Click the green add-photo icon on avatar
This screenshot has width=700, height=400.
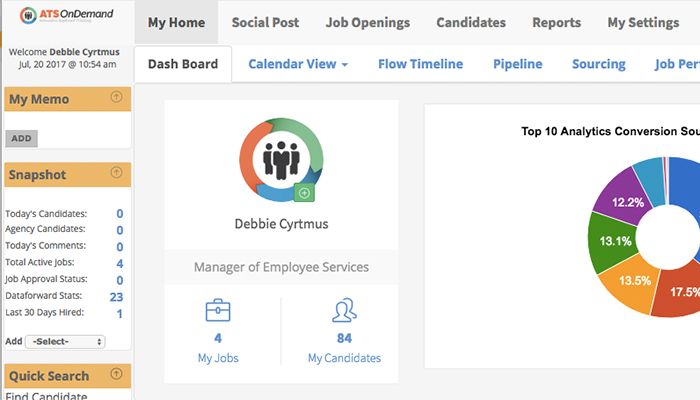coord(304,192)
